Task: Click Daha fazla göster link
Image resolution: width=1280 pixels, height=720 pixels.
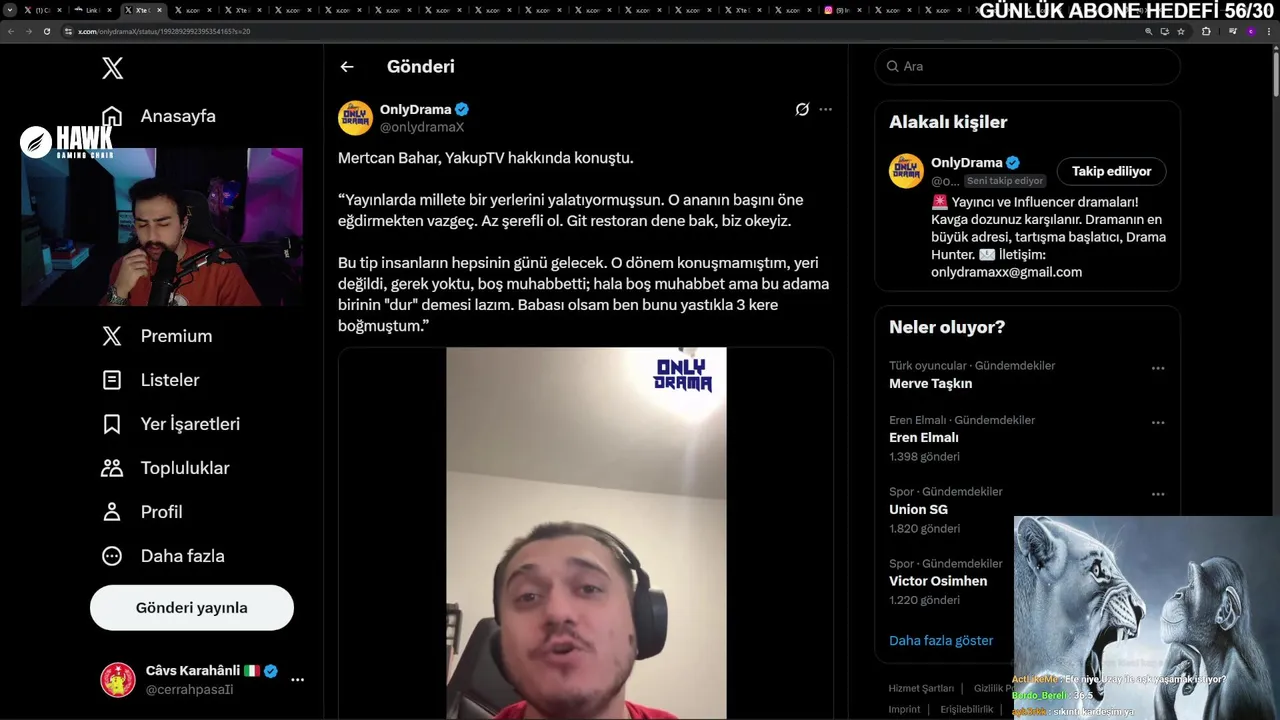Action: pos(941,640)
